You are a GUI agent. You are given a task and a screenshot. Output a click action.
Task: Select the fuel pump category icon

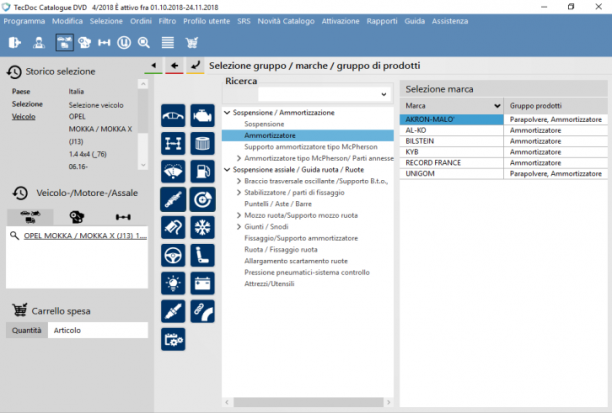202,171
